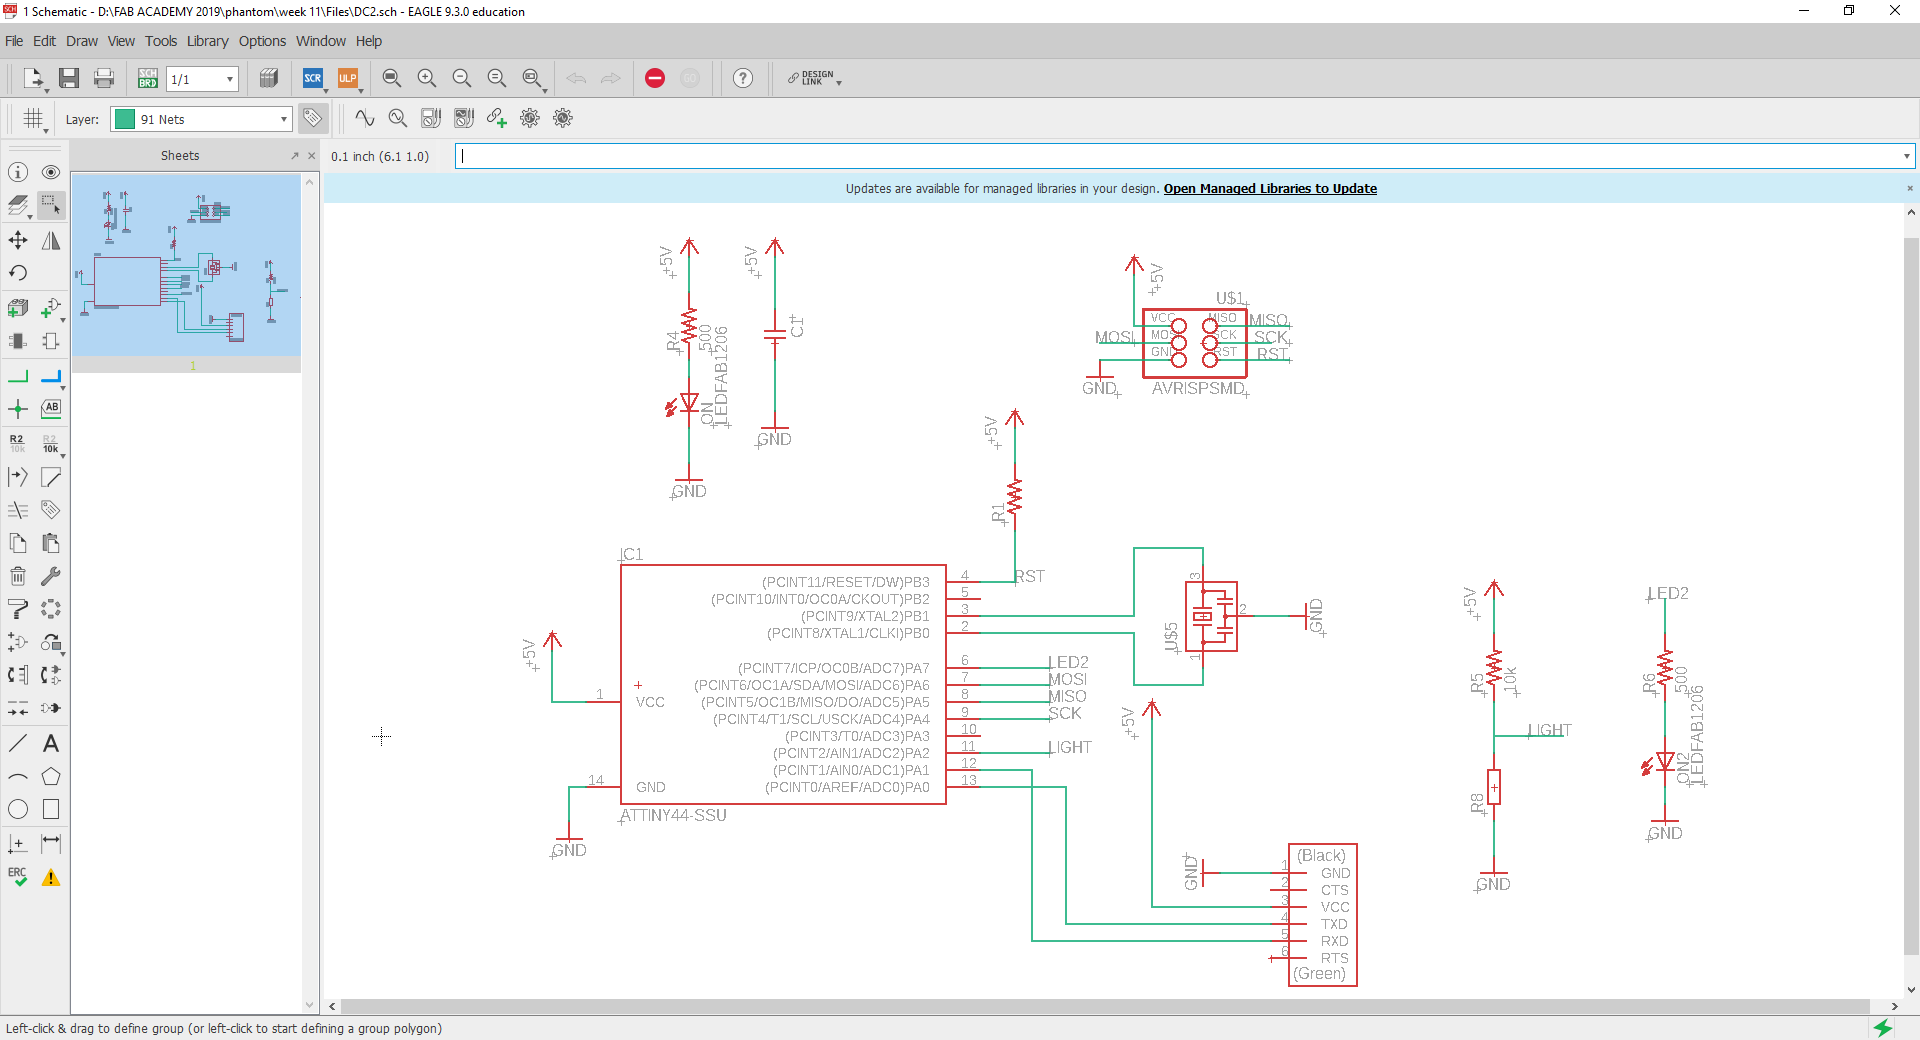Select the green Net drawing tool

click(x=18, y=377)
